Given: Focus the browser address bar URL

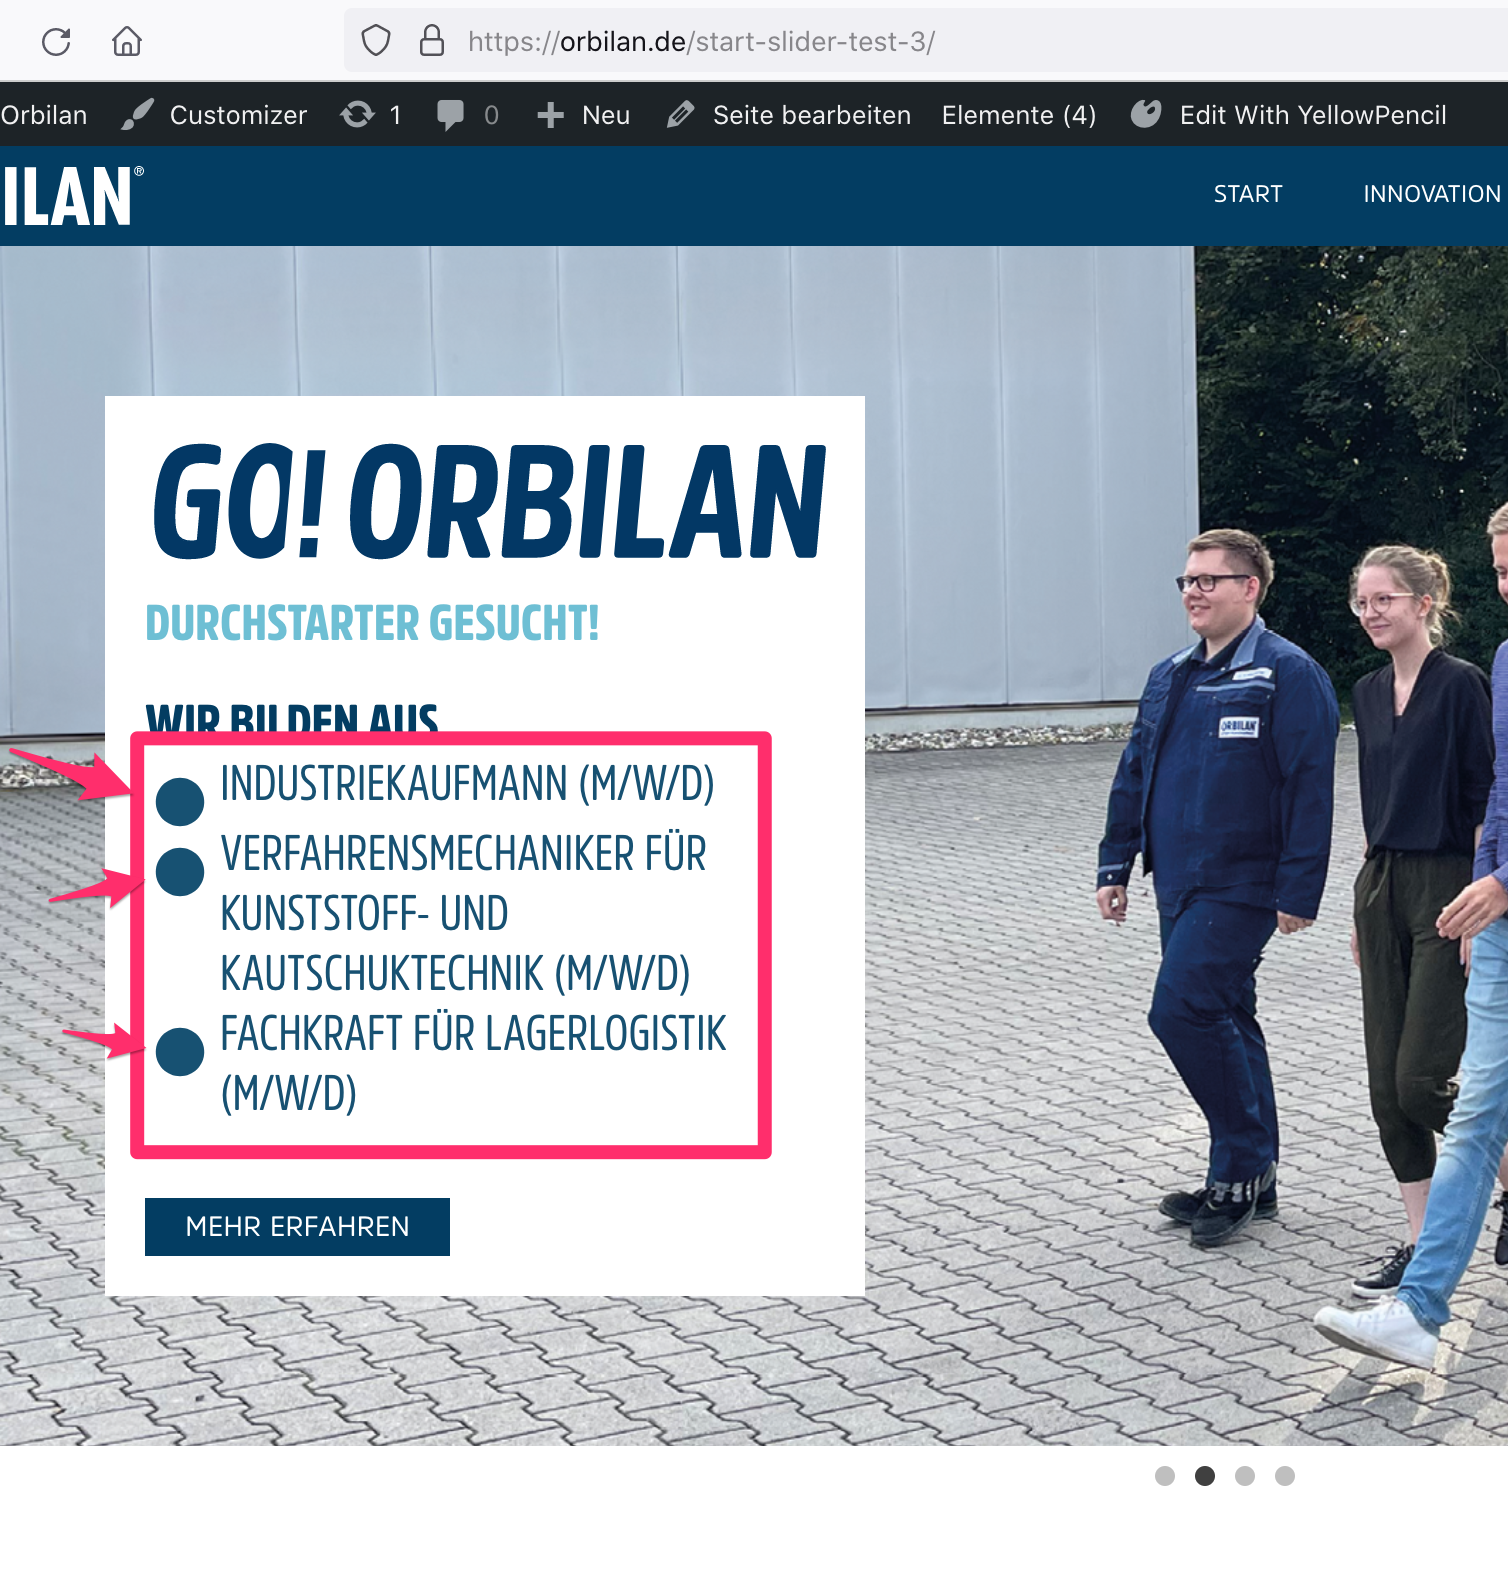Looking at the screenshot, I should point(701,41).
